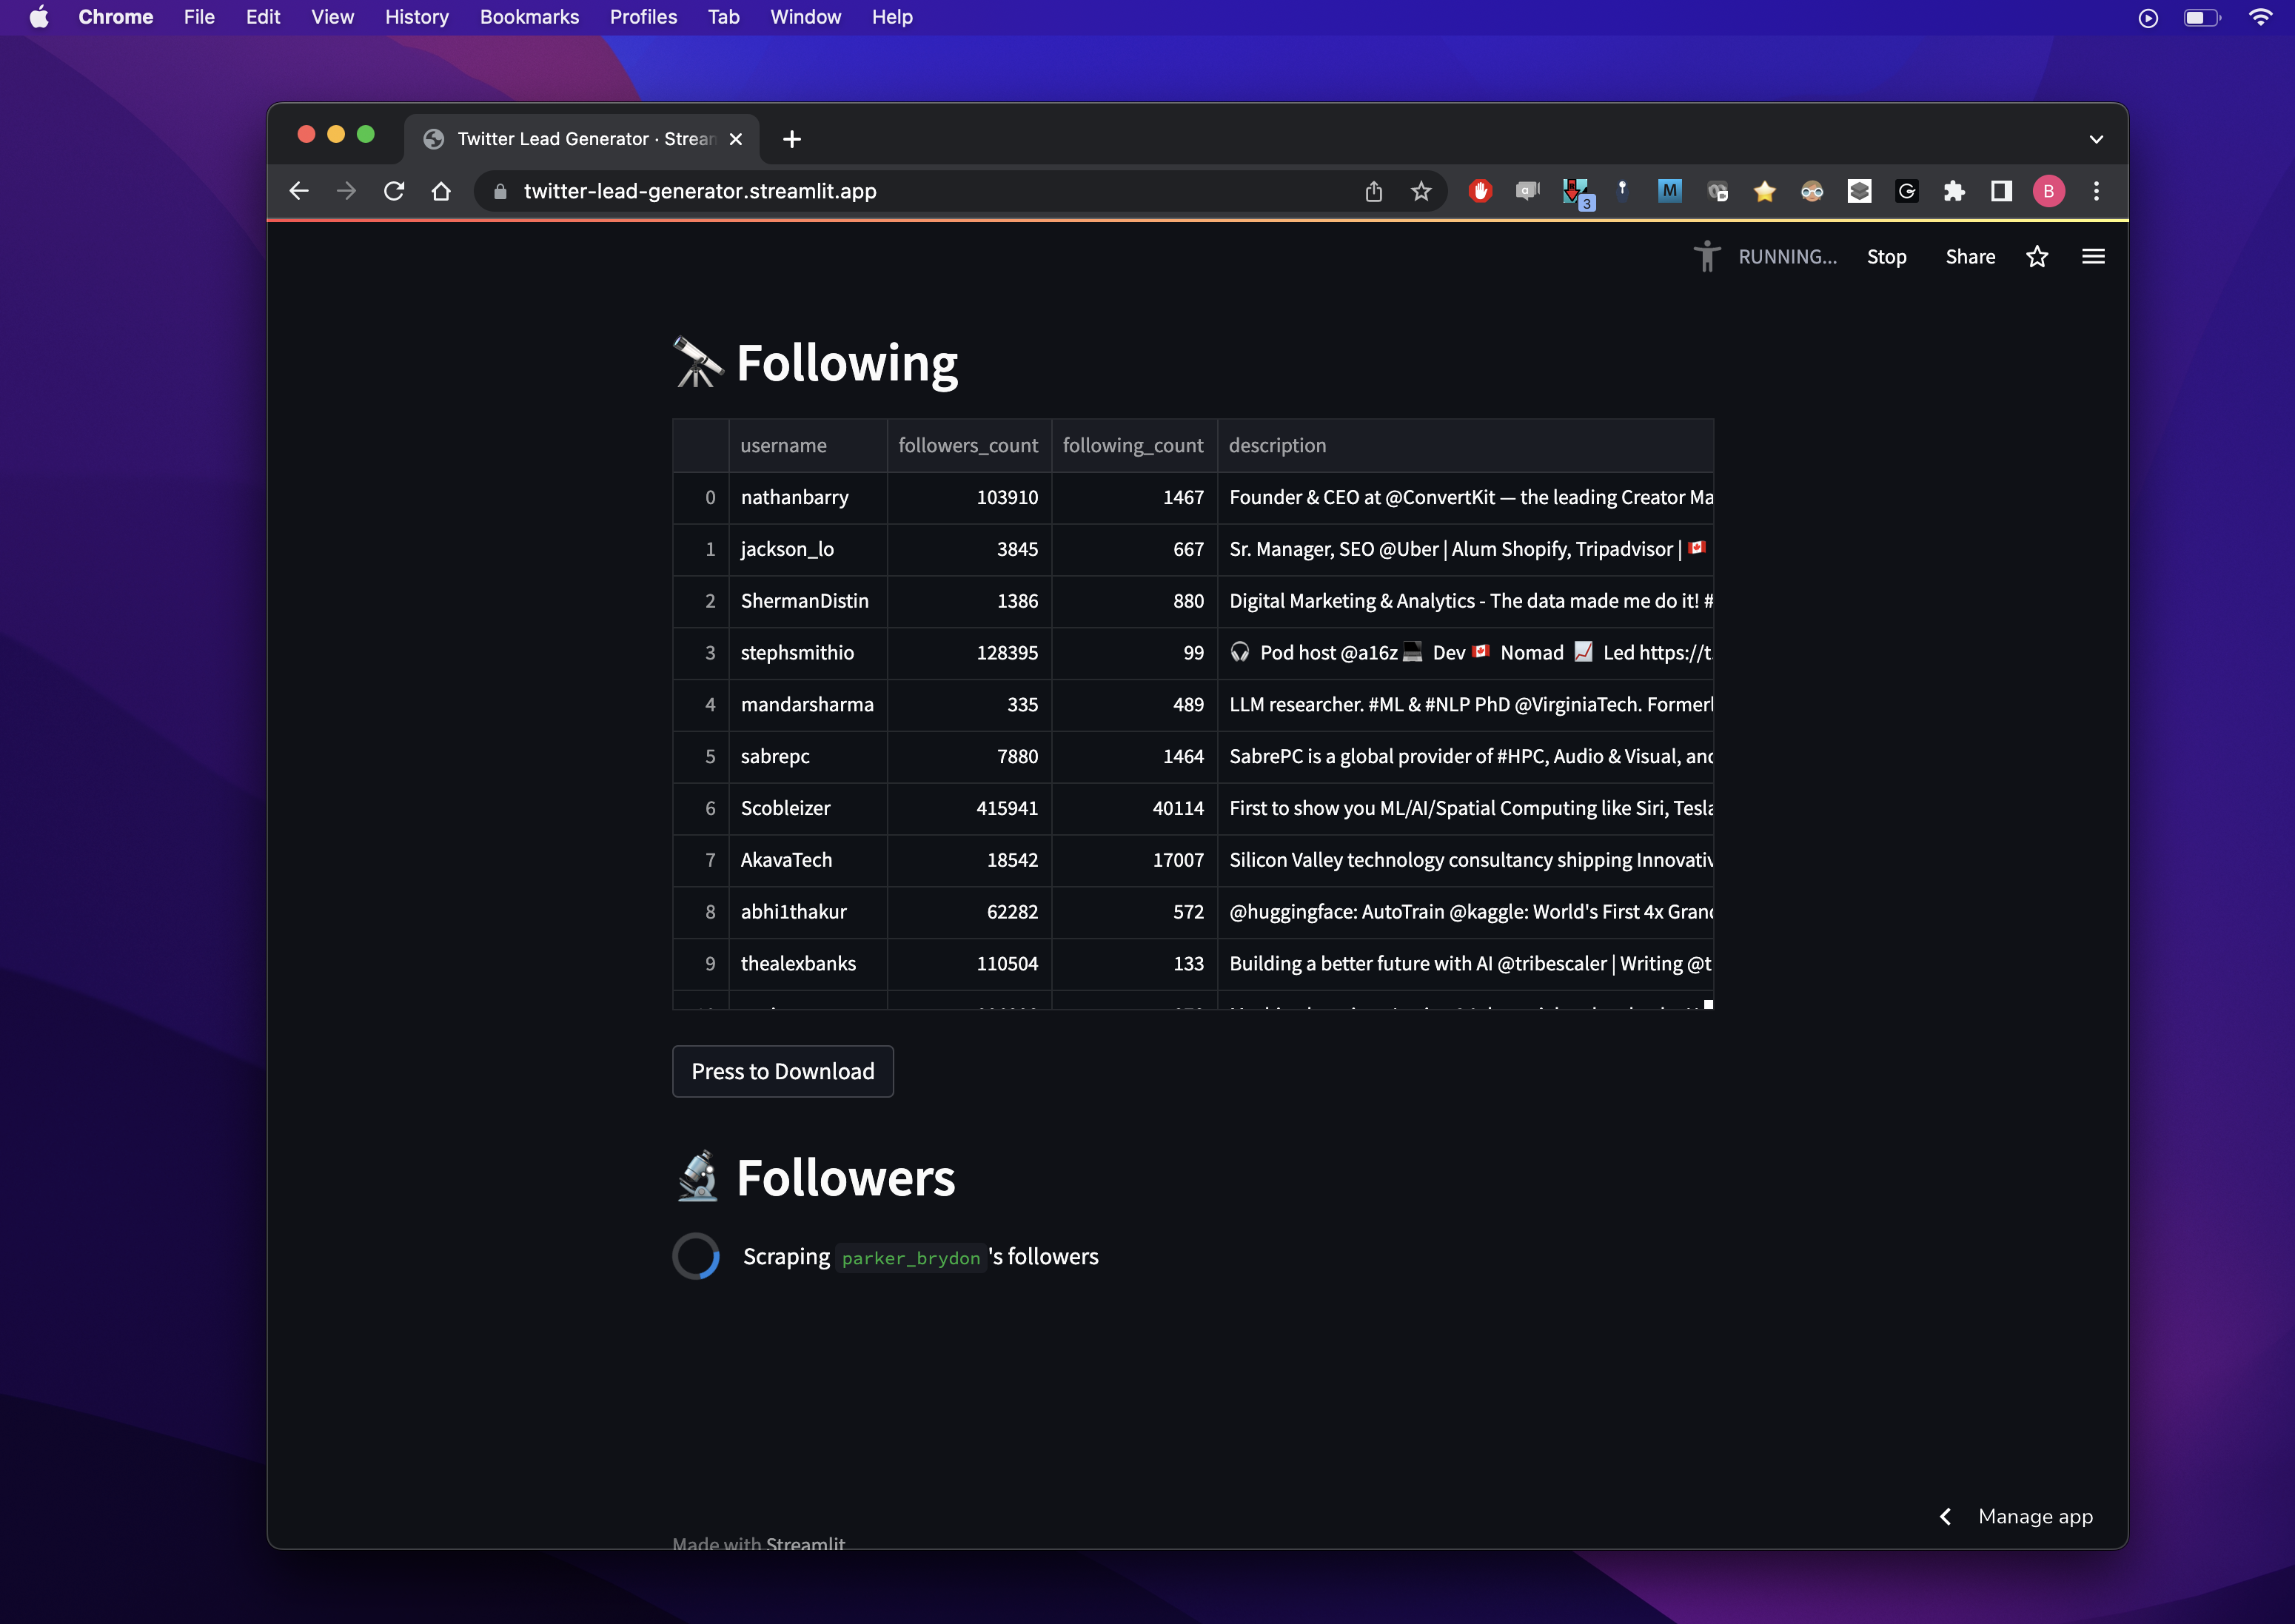The height and width of the screenshot is (1624, 2295).
Task: Click the Share button
Action: tap(1970, 257)
